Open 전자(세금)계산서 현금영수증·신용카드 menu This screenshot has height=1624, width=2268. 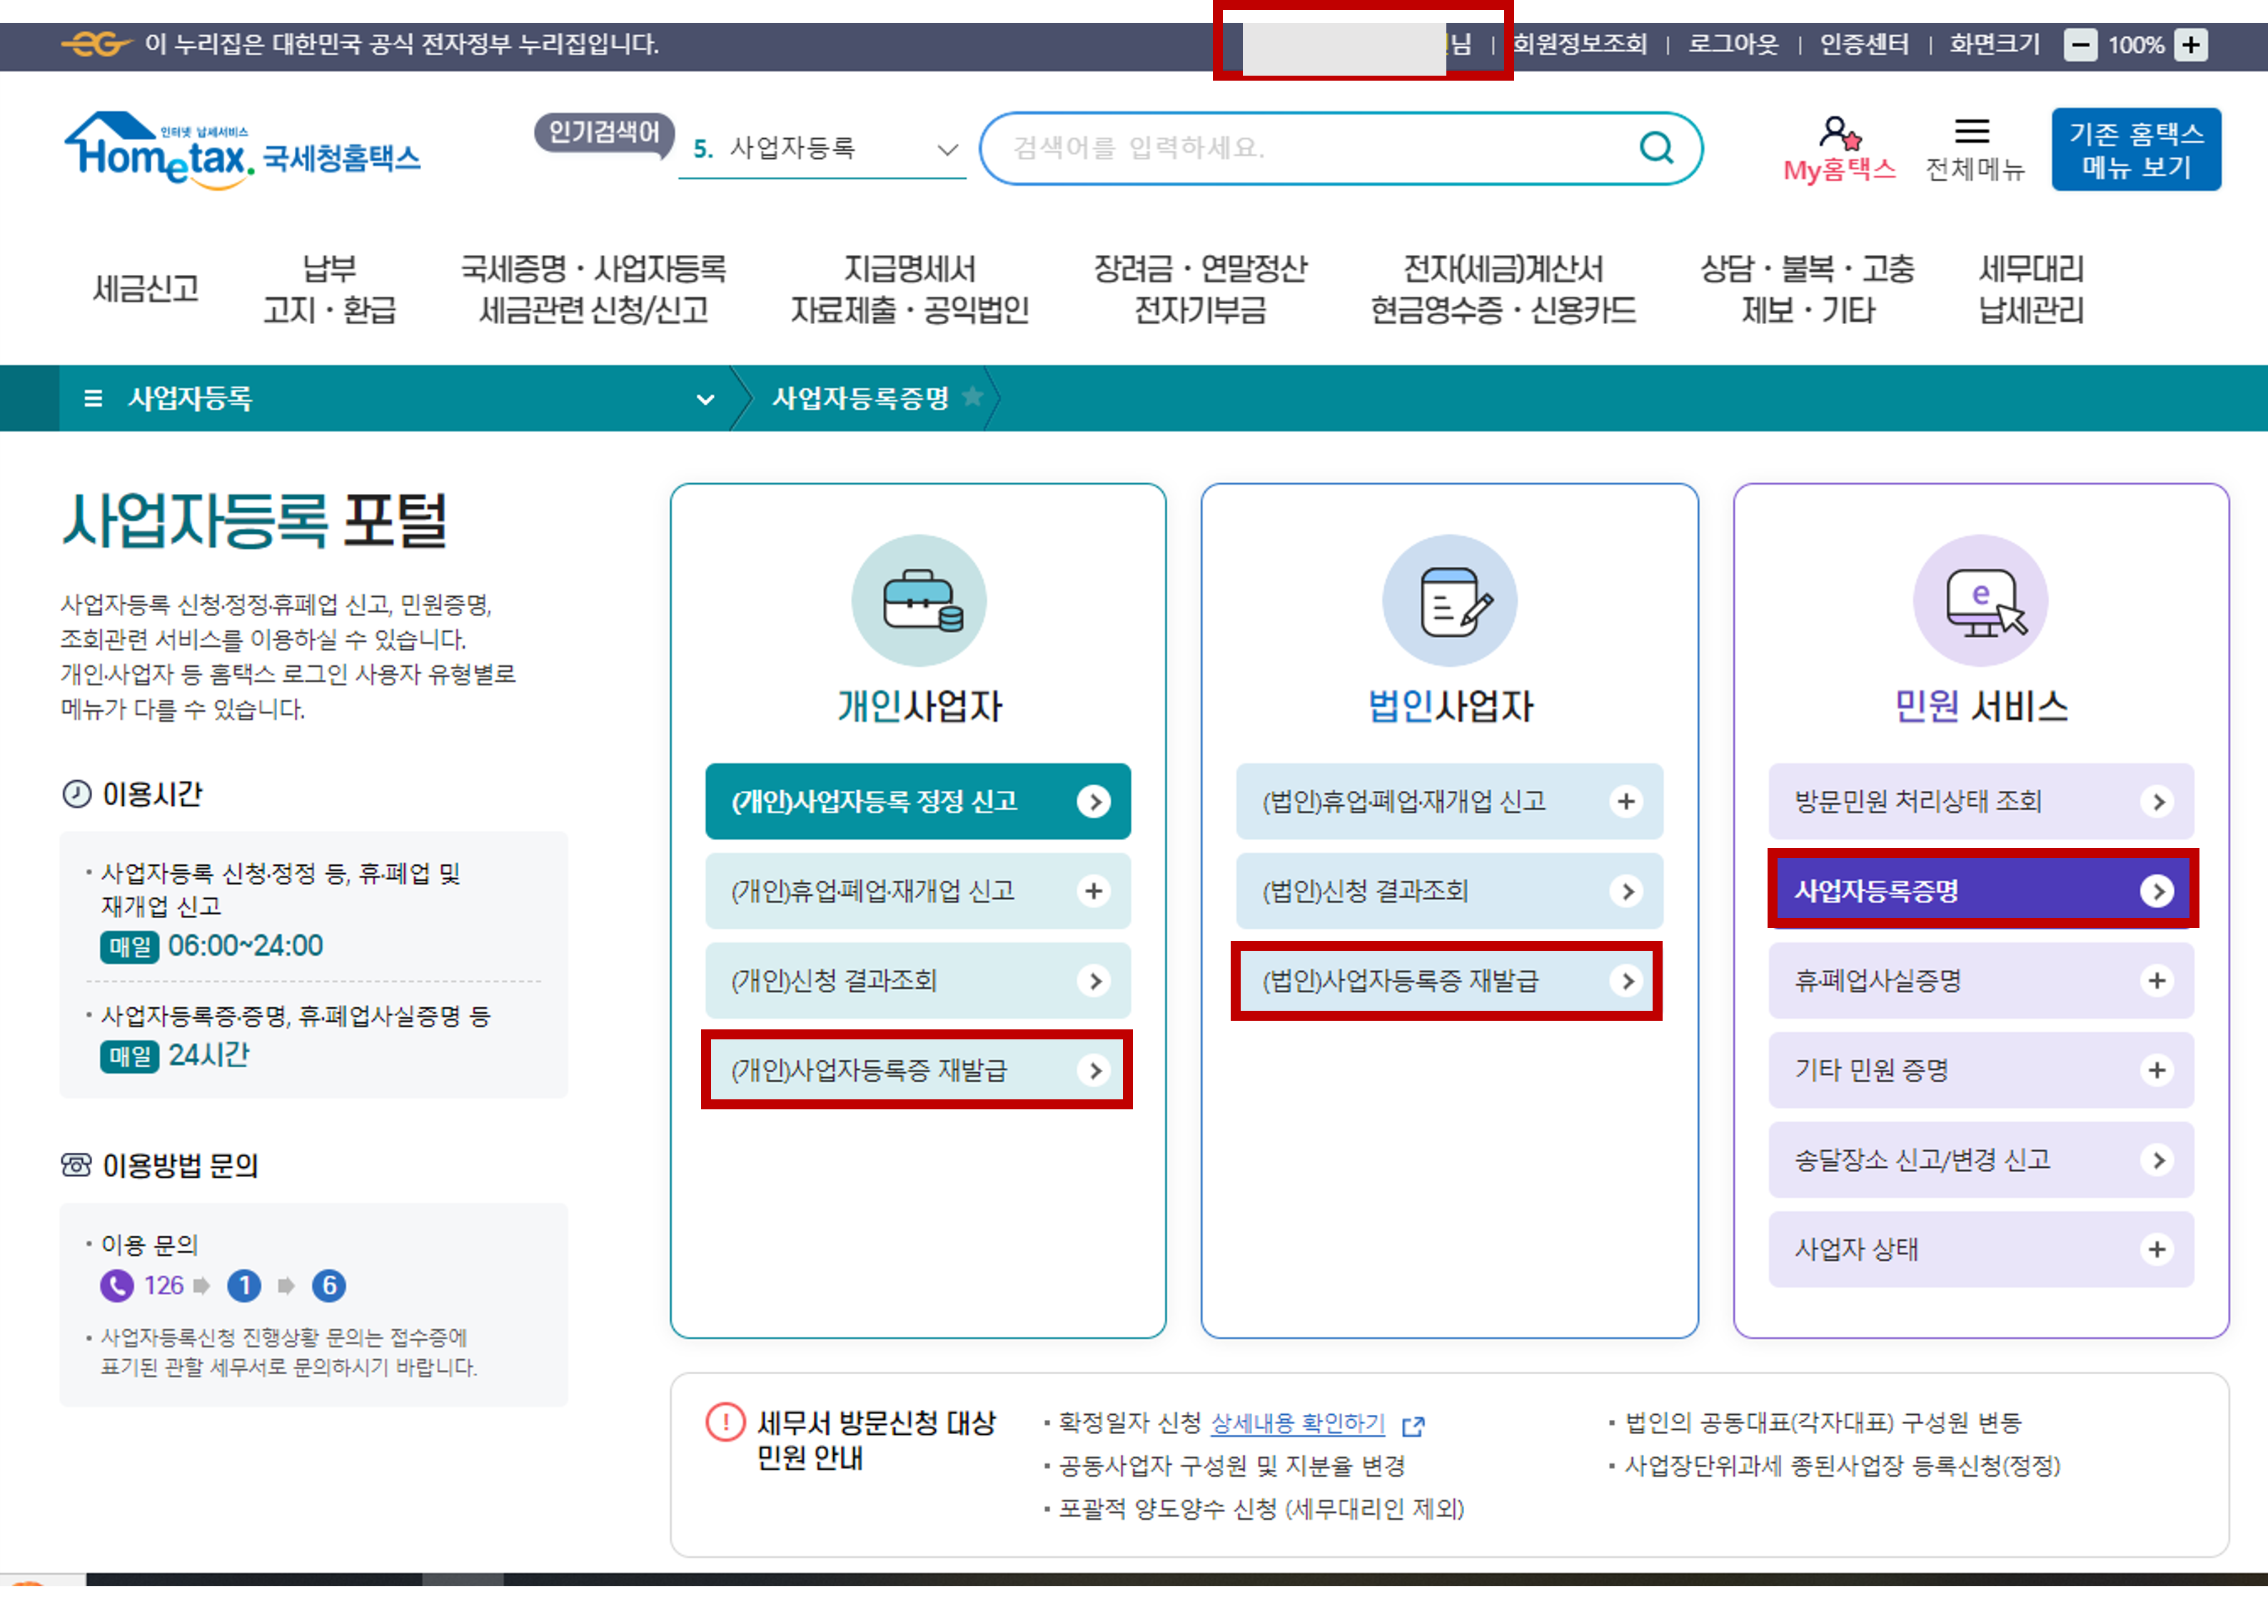point(1502,289)
